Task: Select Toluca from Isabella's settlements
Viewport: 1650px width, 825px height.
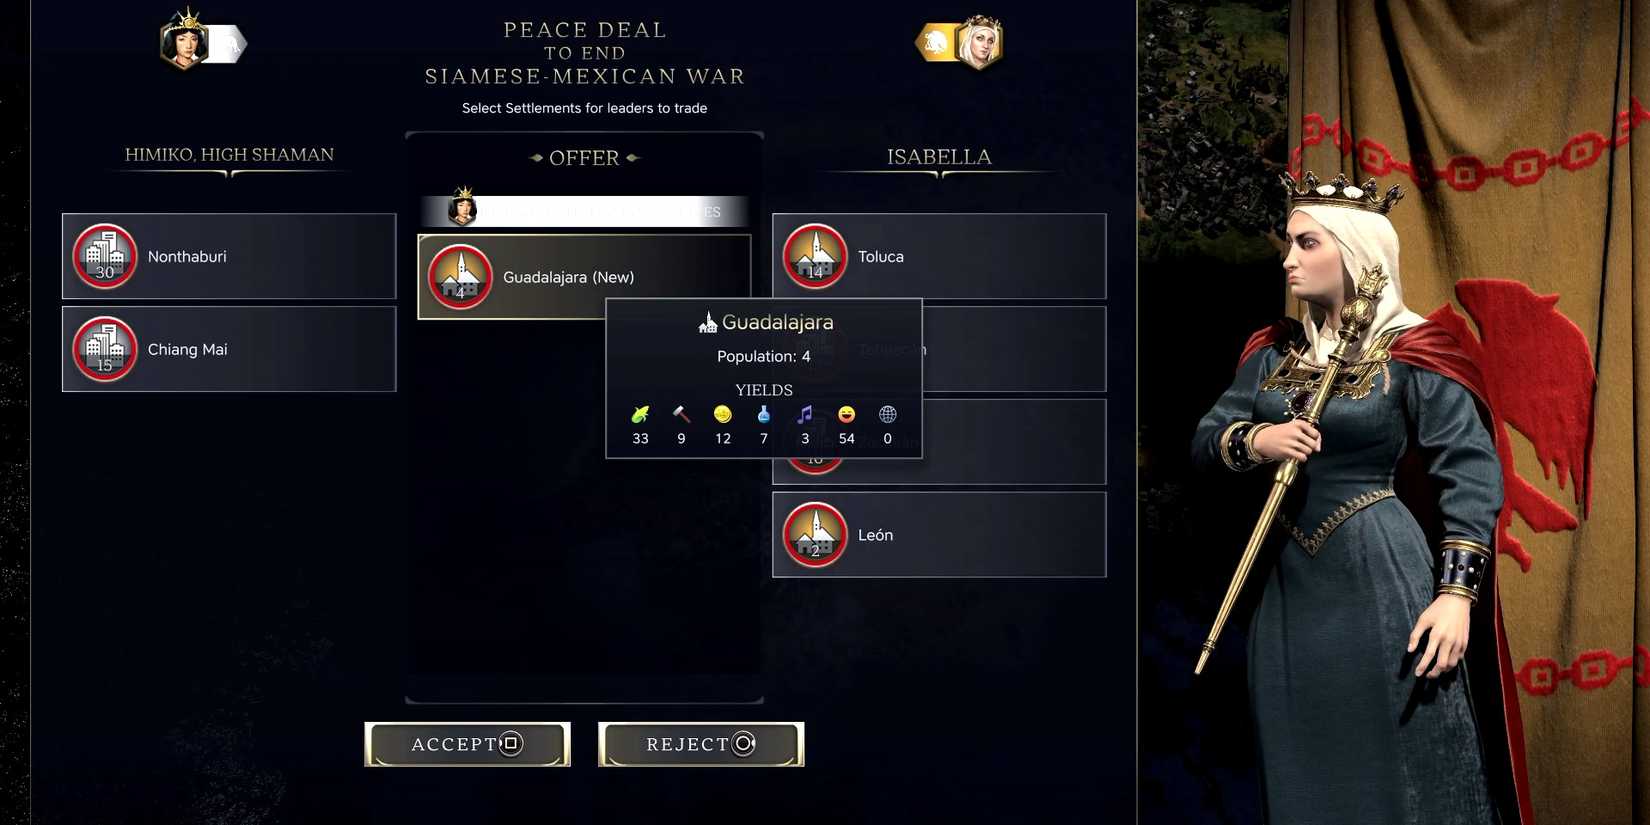Action: [x=939, y=256]
